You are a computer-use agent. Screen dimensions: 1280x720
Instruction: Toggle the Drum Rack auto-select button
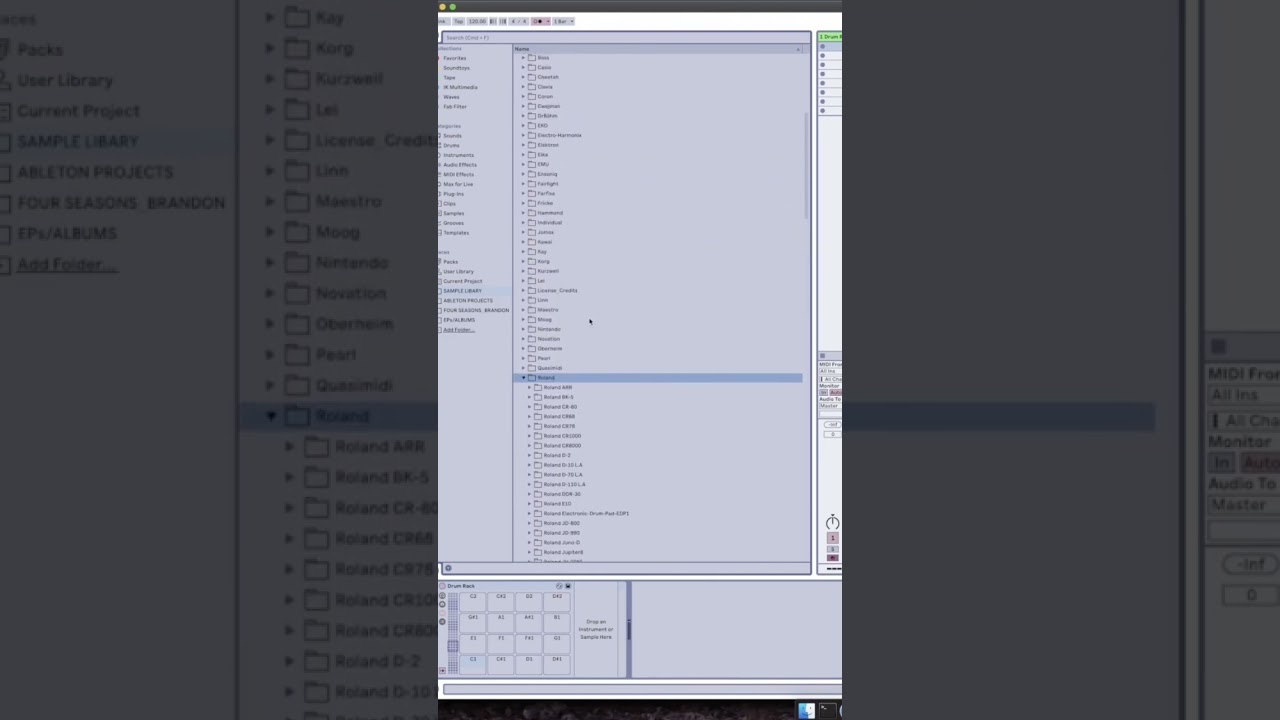click(x=443, y=670)
